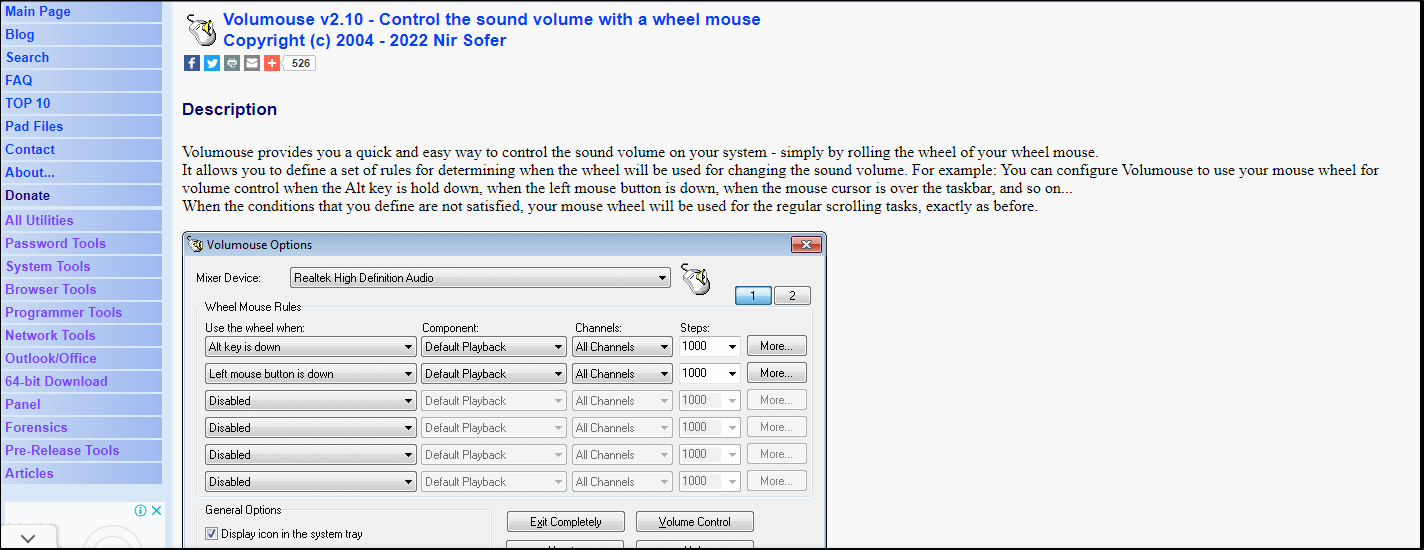The width and height of the screenshot is (1424, 550).
Task: Toggle 'Display icon in the system tray' checkbox
Action: (x=211, y=534)
